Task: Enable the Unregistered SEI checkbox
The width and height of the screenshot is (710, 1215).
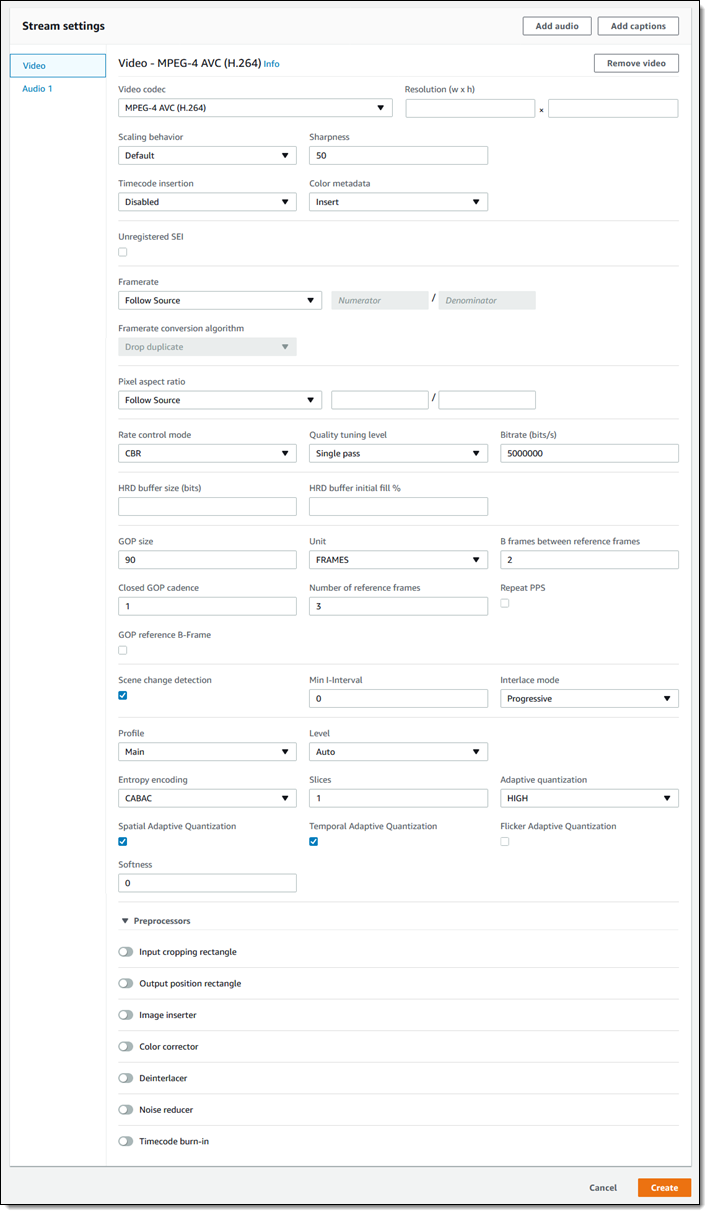Action: click(x=123, y=252)
